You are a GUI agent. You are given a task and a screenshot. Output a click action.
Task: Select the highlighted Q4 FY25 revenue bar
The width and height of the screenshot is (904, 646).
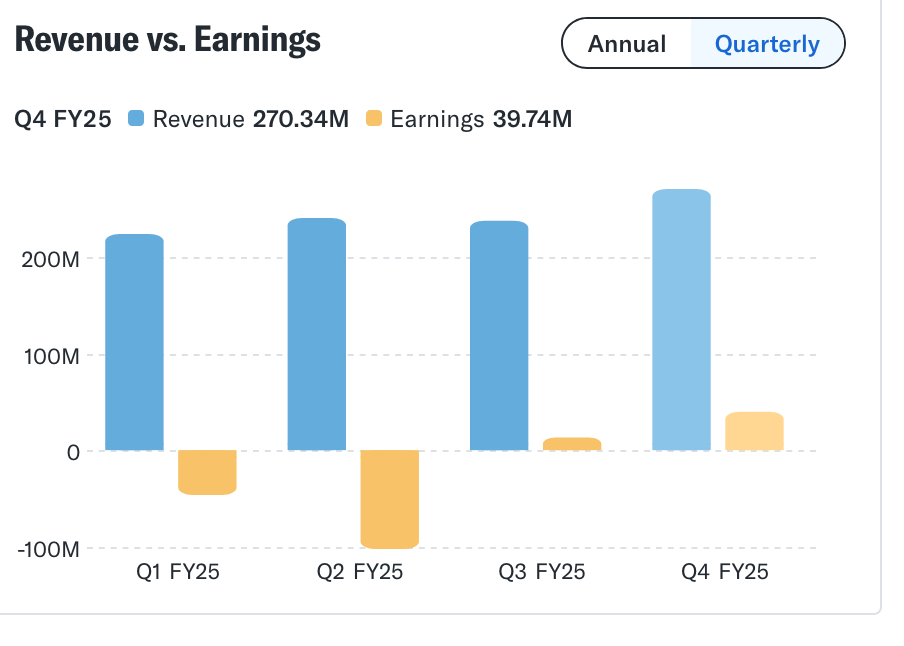[x=681, y=320]
